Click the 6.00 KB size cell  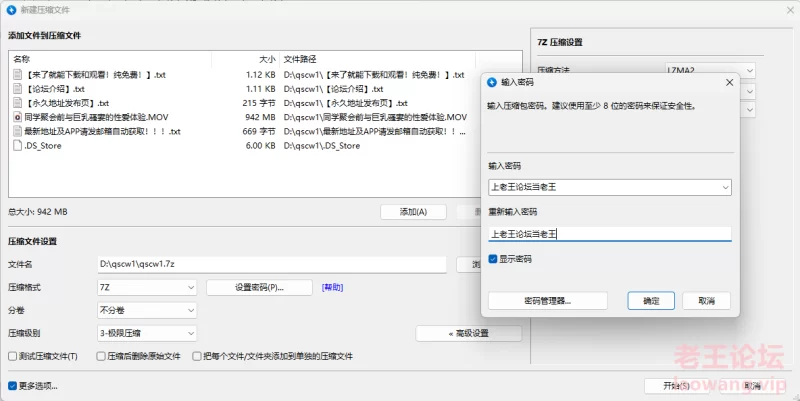pos(260,145)
